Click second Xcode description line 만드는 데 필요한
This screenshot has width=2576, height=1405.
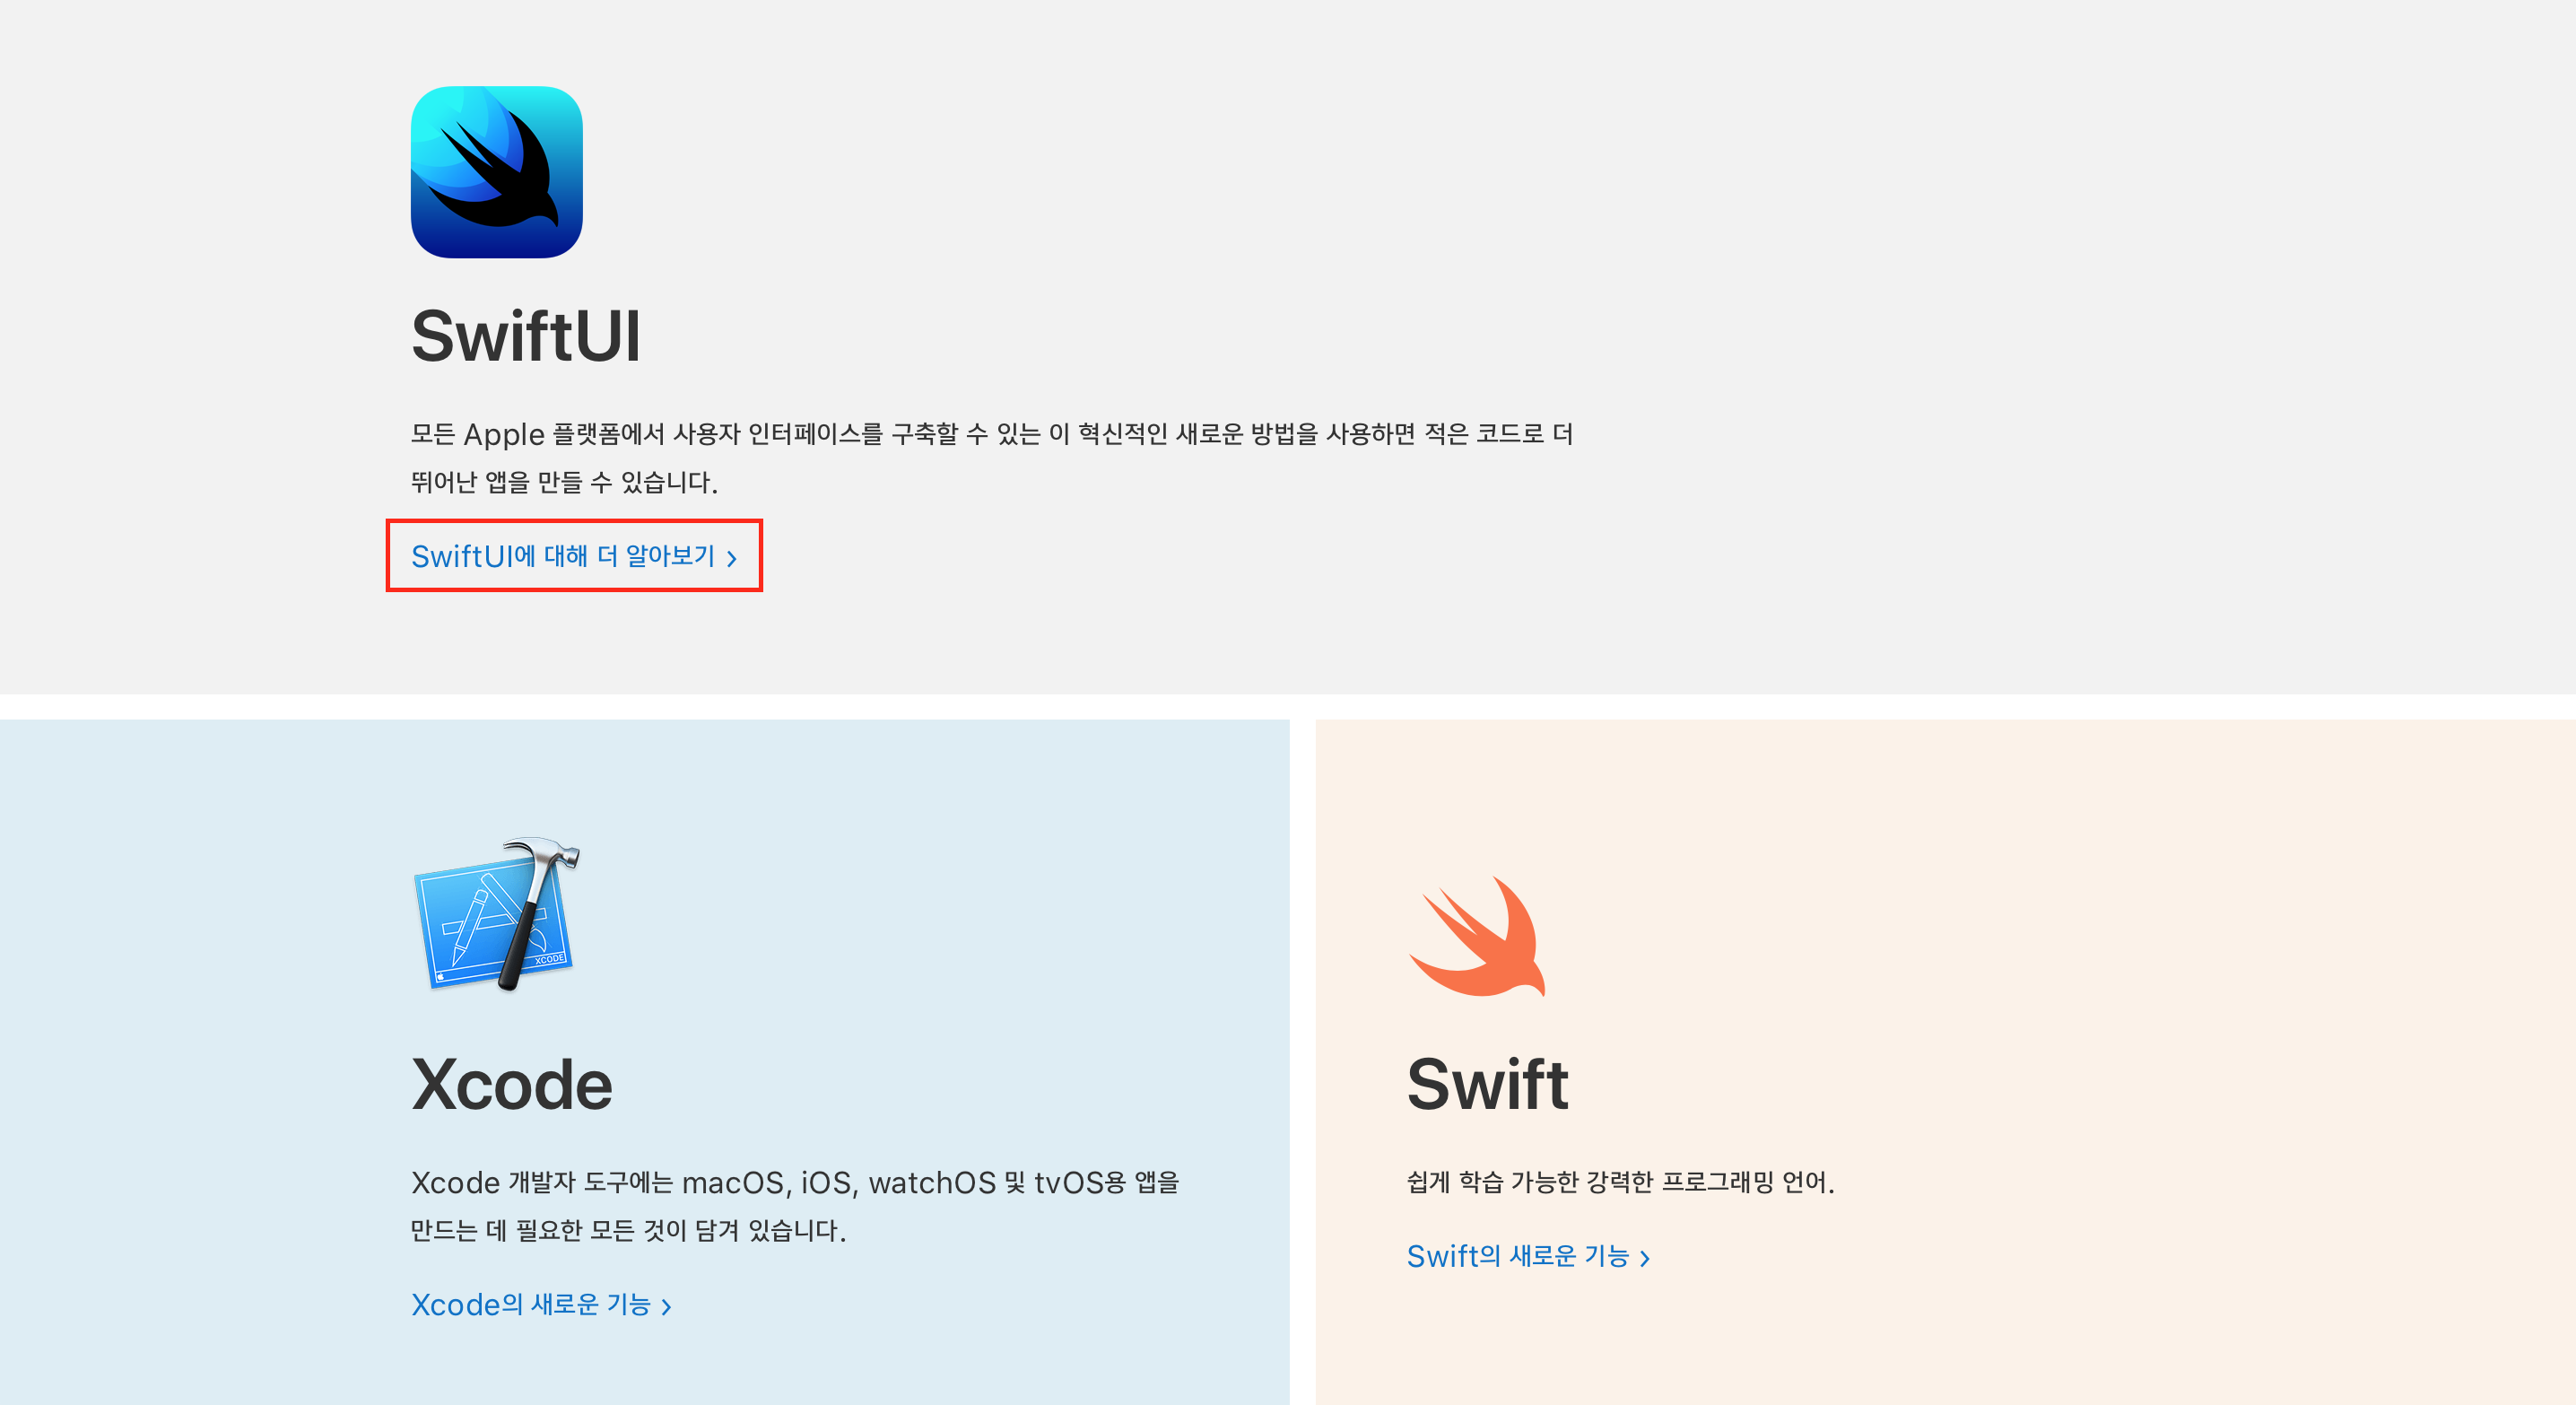pyautogui.click(x=628, y=1230)
